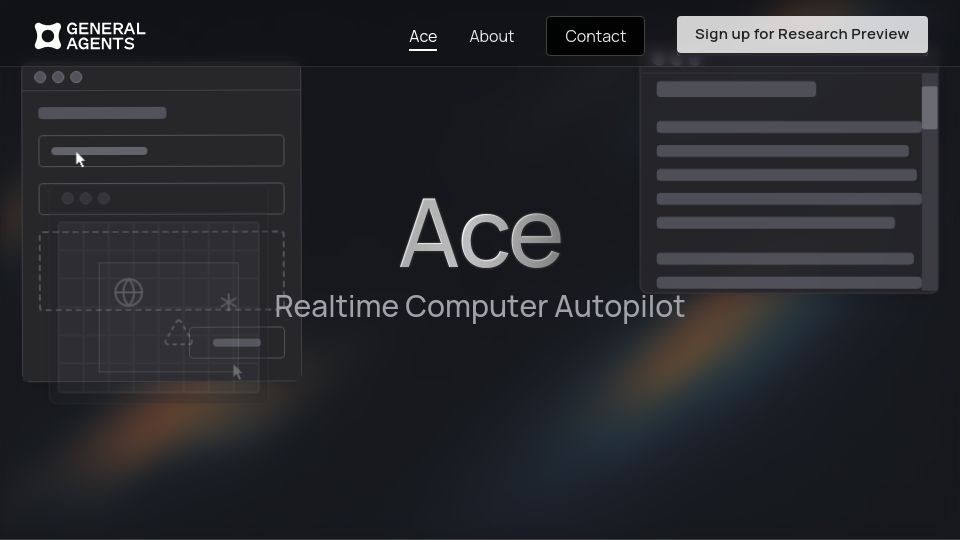
Task: Click the Realtime Computer Autopilot tagline
Action: tap(479, 307)
